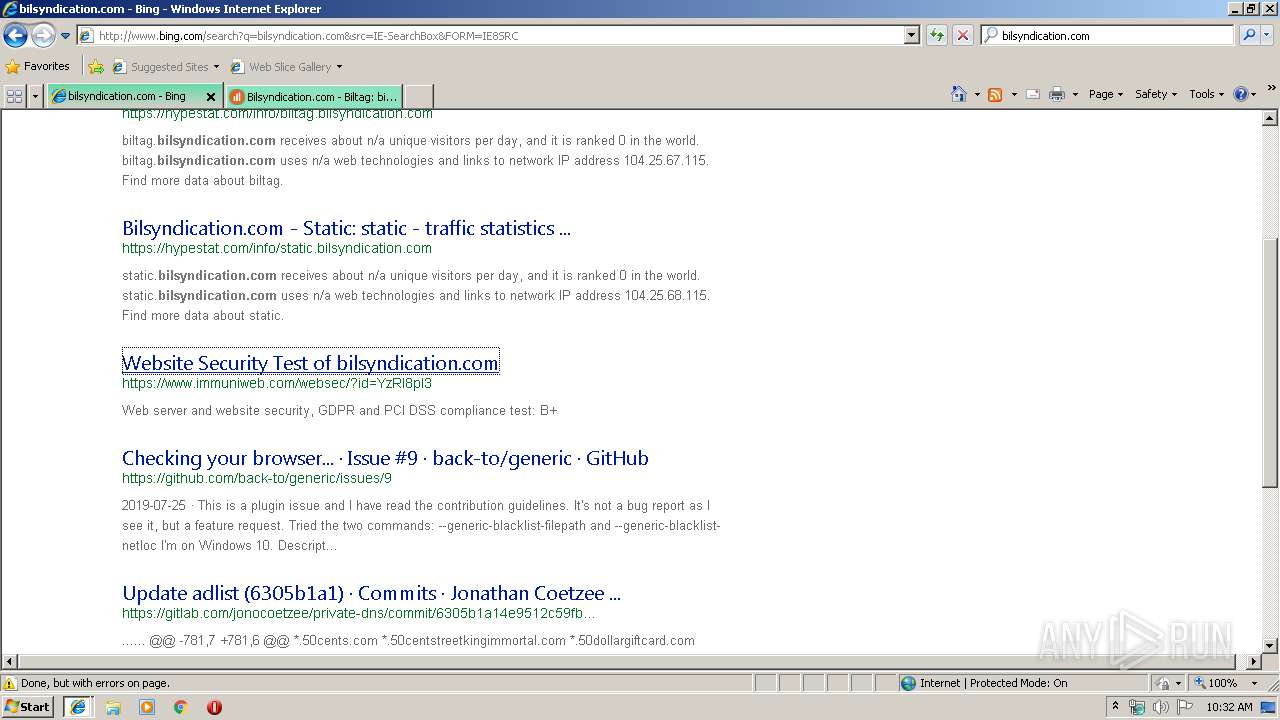This screenshot has height=720, width=1280.
Task: Click the github.com/back-to/generic/issues/9 URL text
Action: point(257,478)
